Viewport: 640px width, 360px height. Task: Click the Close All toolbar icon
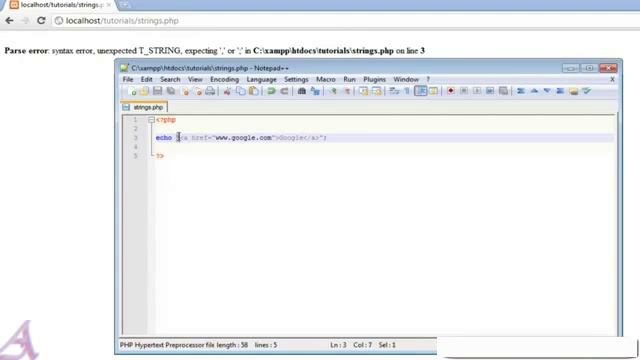tap(198, 91)
